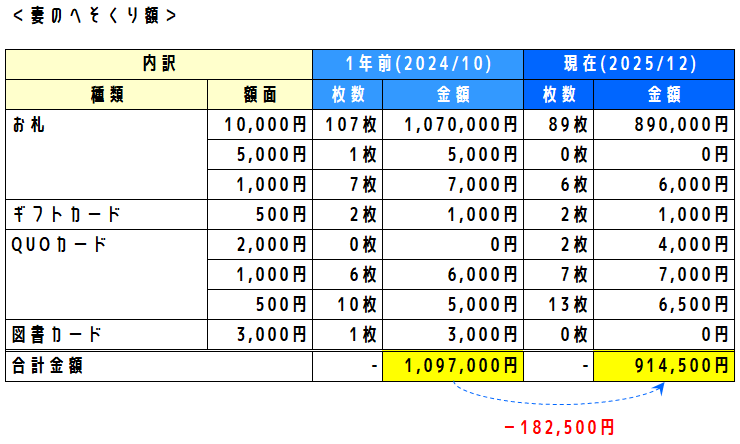Click the 89枚 count cell
The width and height of the screenshot is (740, 444).
558,125
